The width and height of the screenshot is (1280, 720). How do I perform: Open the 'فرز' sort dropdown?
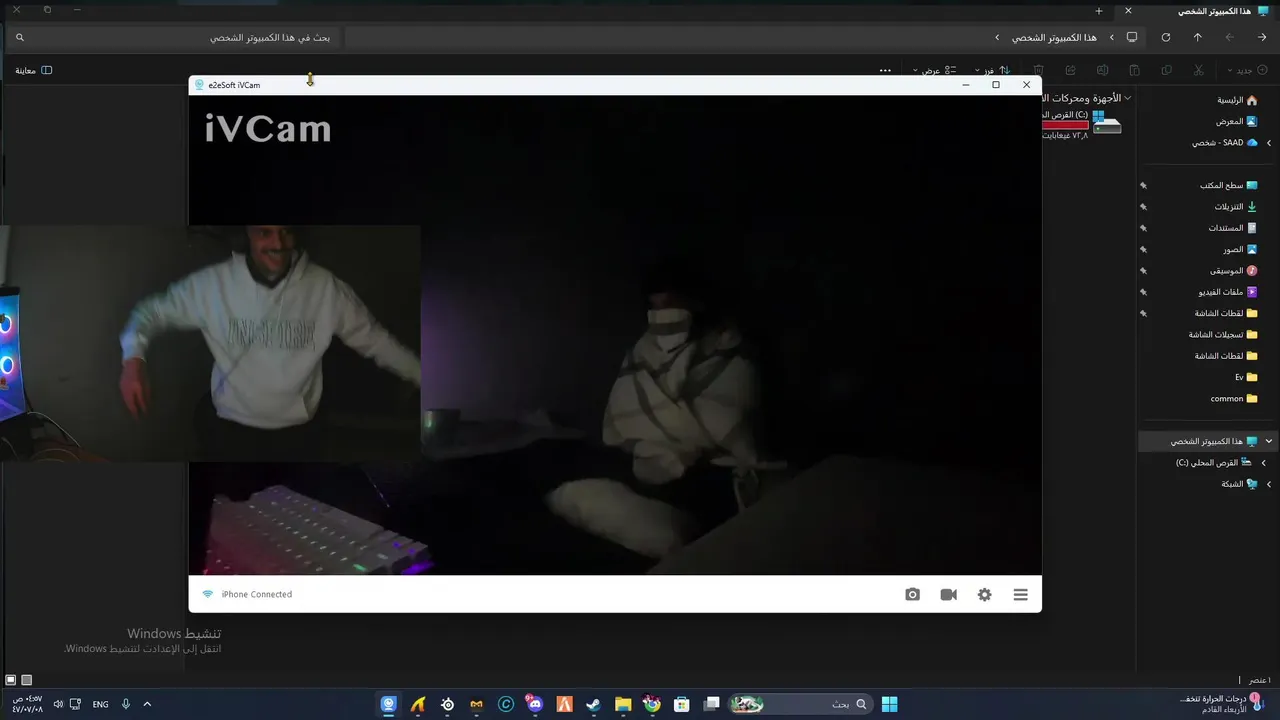point(992,70)
